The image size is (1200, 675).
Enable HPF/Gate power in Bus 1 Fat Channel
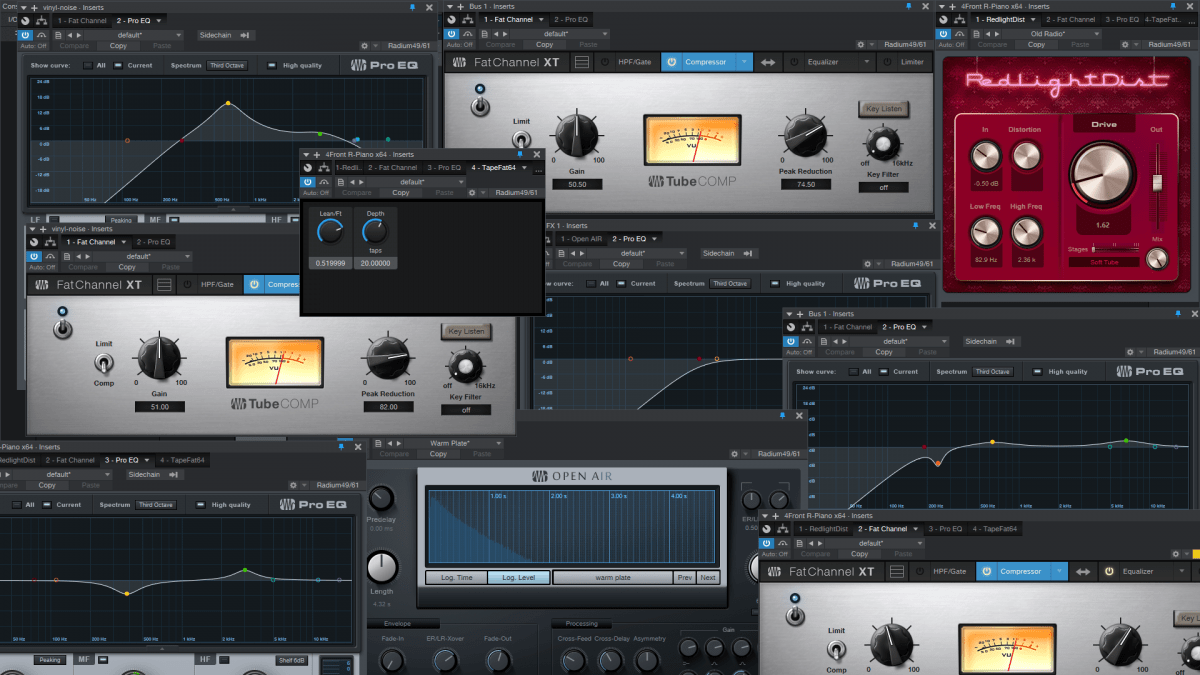(606, 62)
